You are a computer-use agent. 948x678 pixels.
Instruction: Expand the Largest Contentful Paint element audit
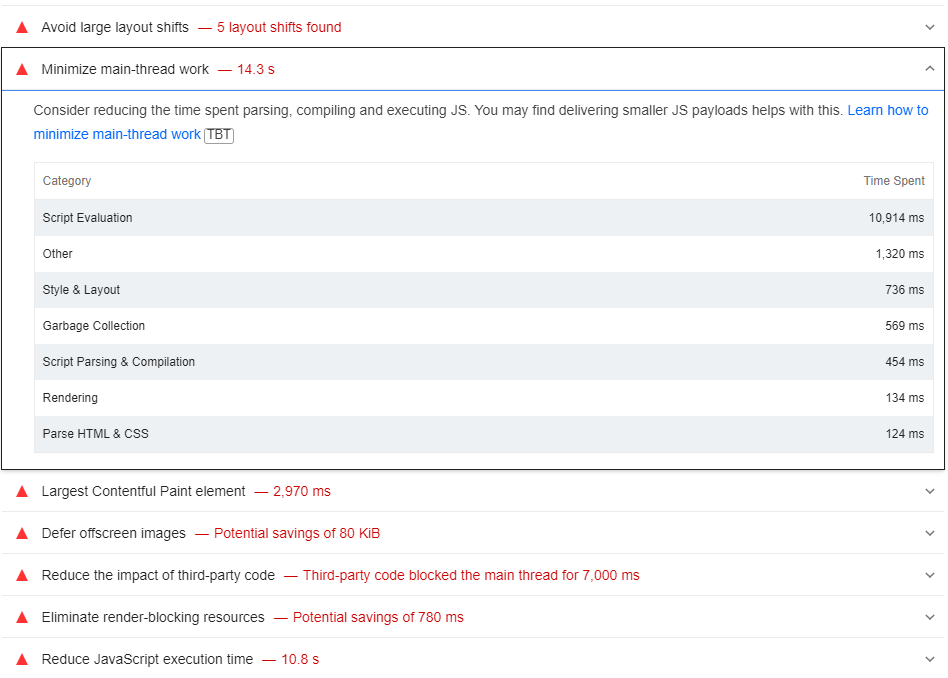coord(931,491)
